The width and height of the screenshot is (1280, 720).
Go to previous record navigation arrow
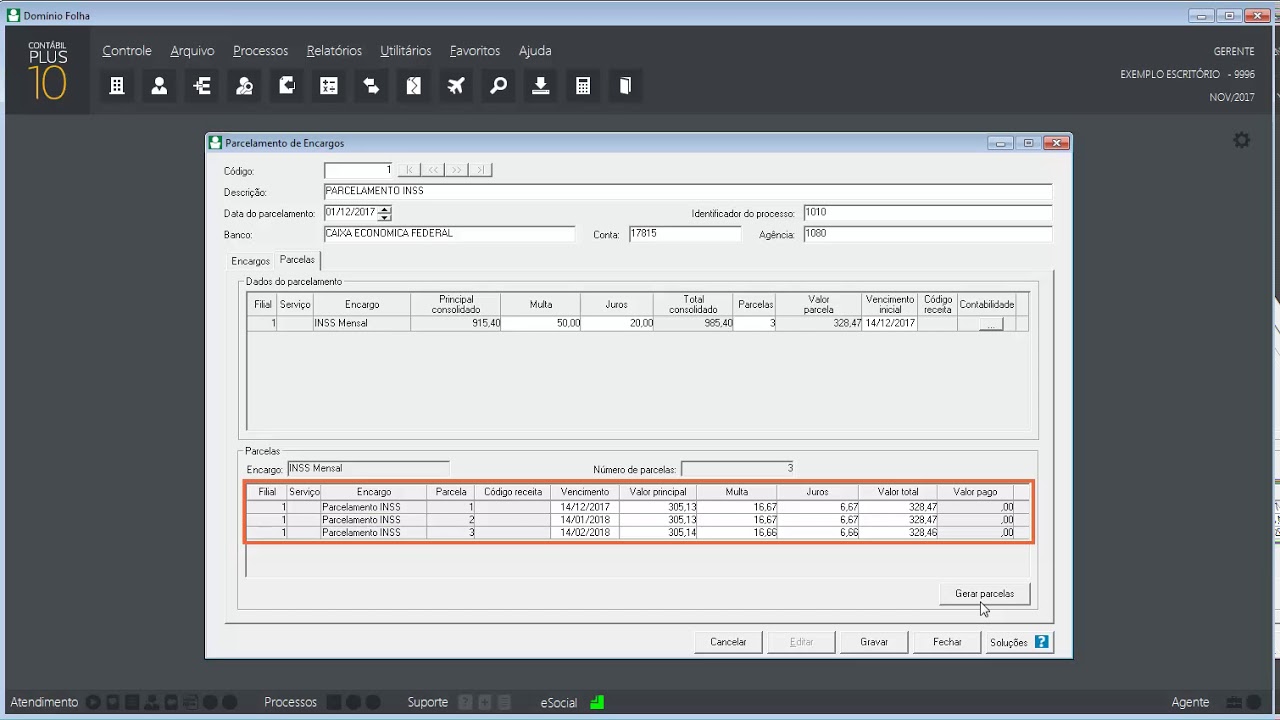[x=433, y=170]
